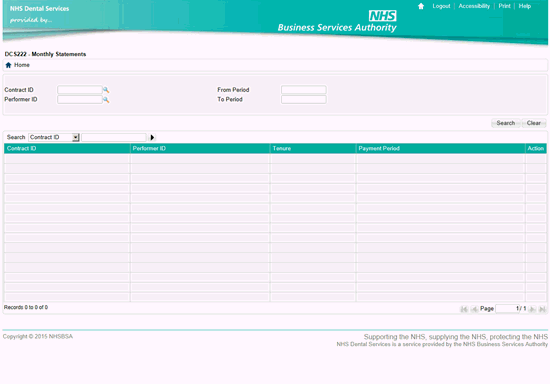
Task: Click the Print link in the header
Action: point(504,6)
